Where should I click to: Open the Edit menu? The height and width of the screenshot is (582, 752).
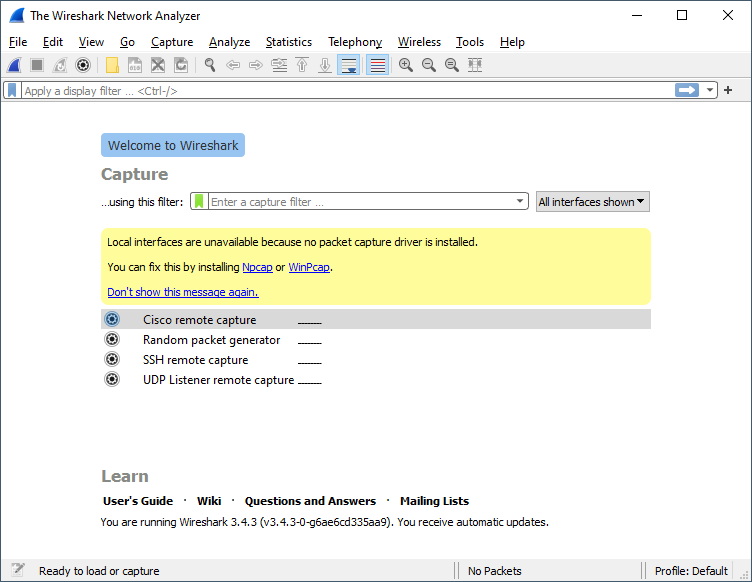[x=53, y=42]
